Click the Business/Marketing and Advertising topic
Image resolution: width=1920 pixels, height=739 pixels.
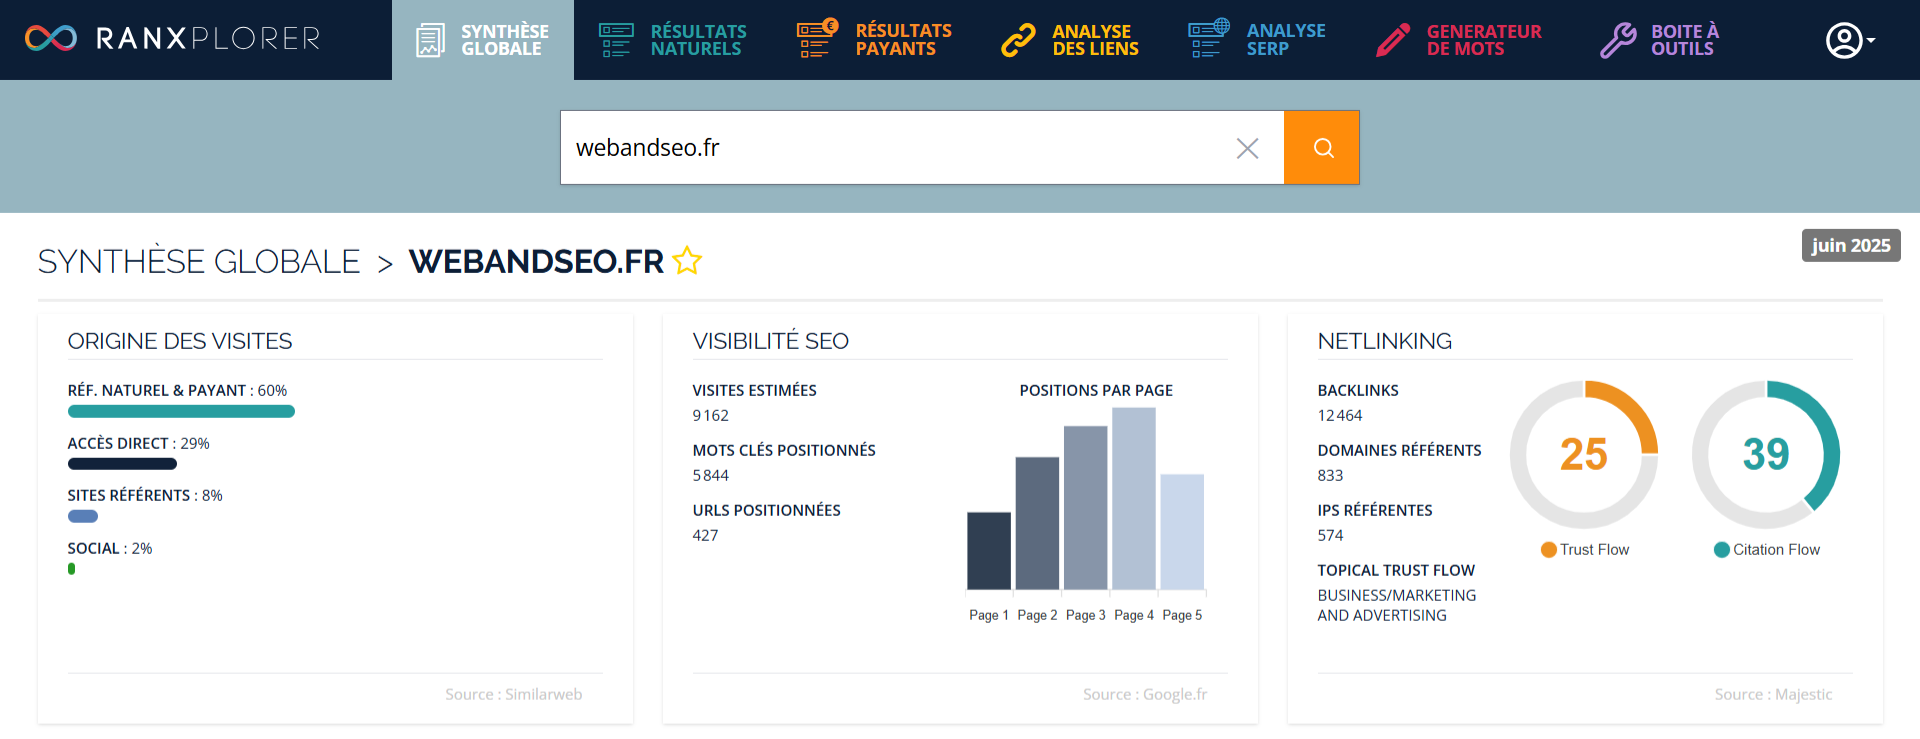[x=1397, y=605]
